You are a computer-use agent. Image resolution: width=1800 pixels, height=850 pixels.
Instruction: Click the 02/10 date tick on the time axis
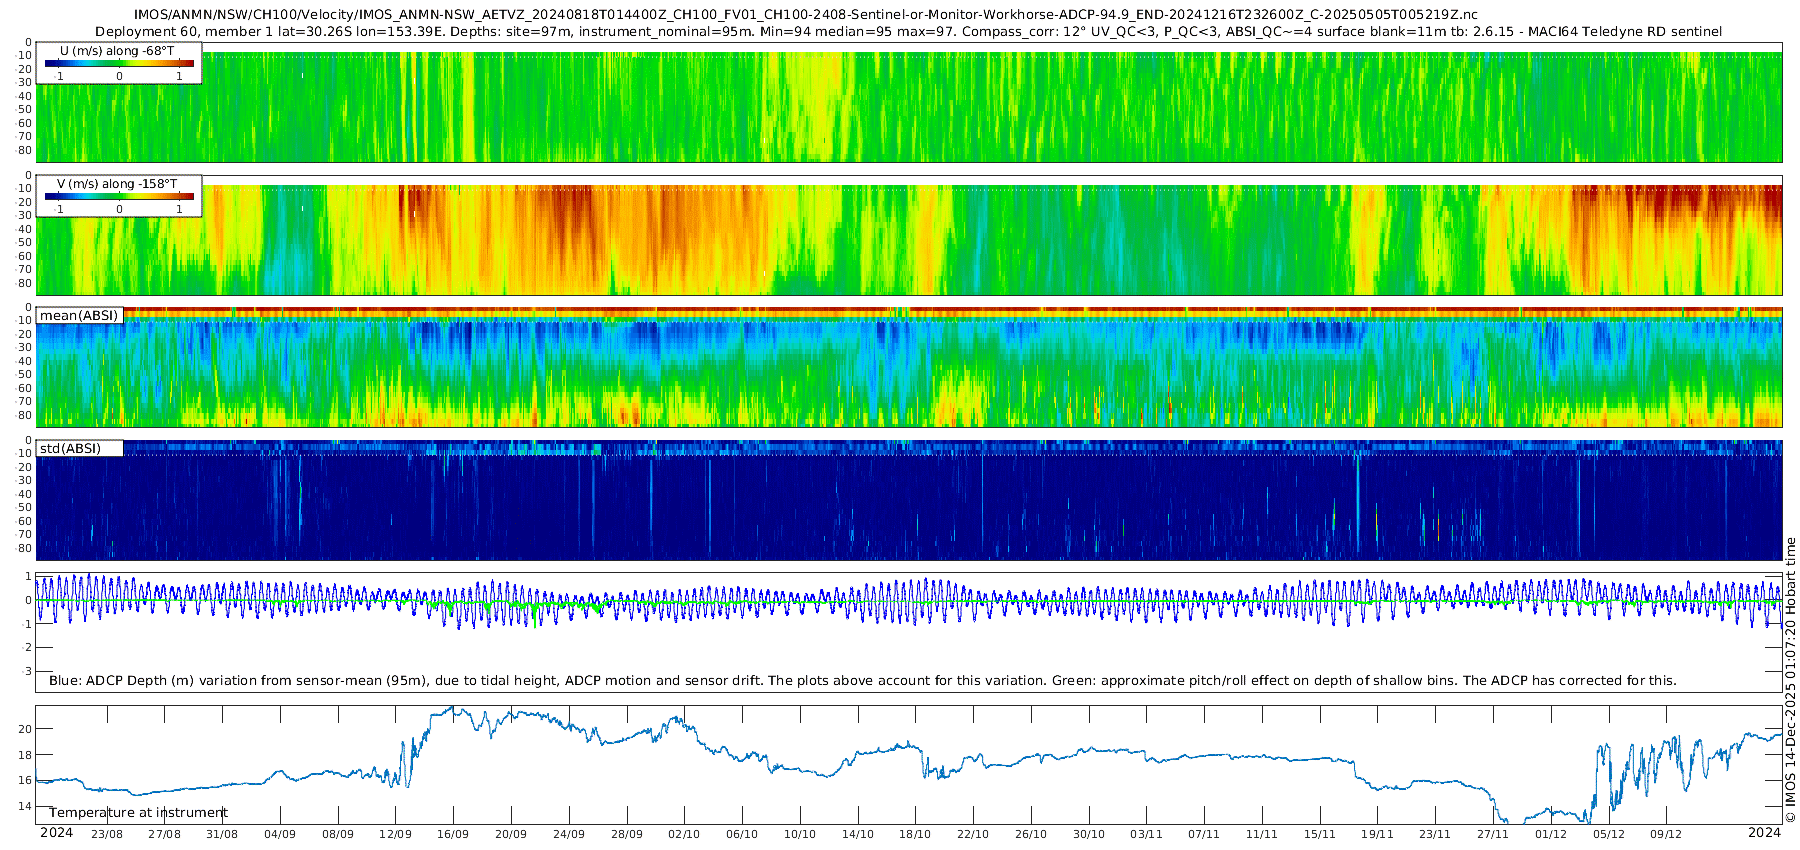pyautogui.click(x=684, y=834)
